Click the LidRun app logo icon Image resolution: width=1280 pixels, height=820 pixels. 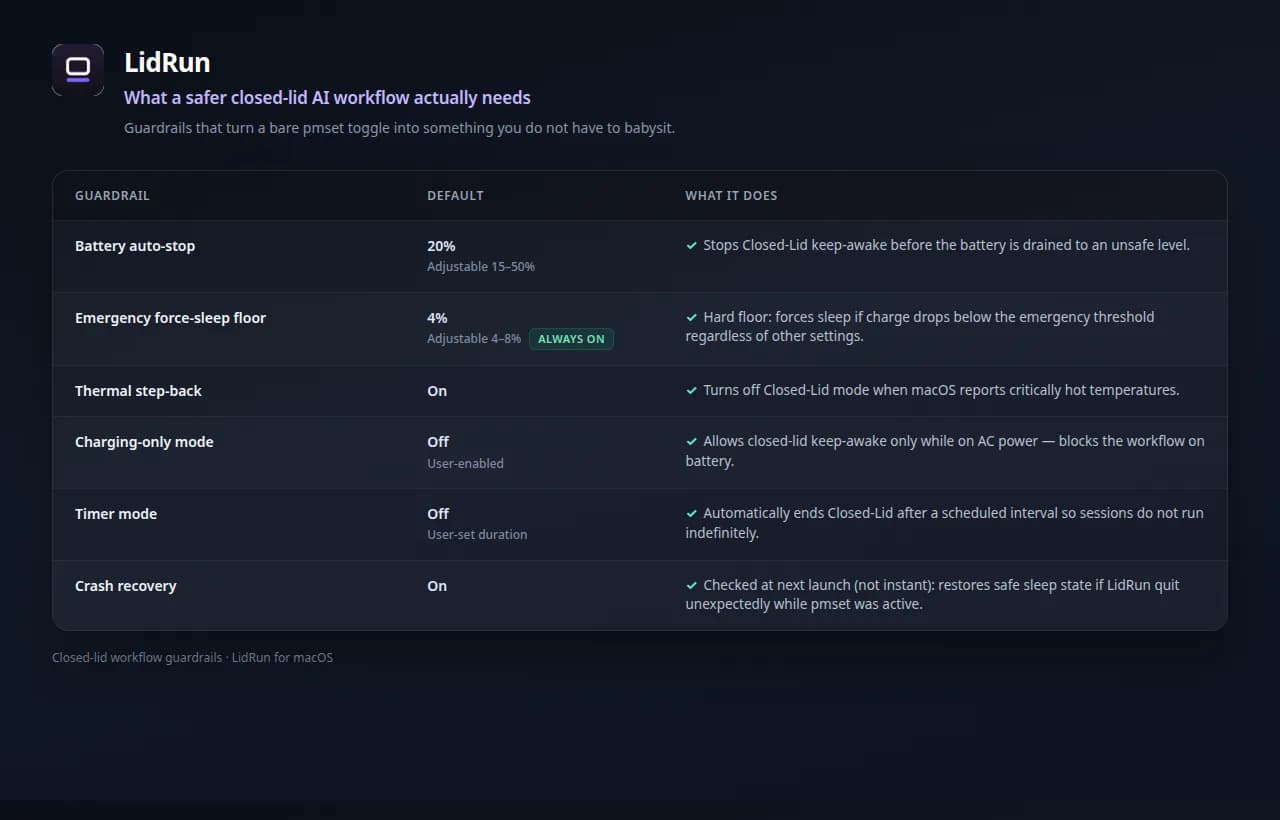[x=78, y=70]
